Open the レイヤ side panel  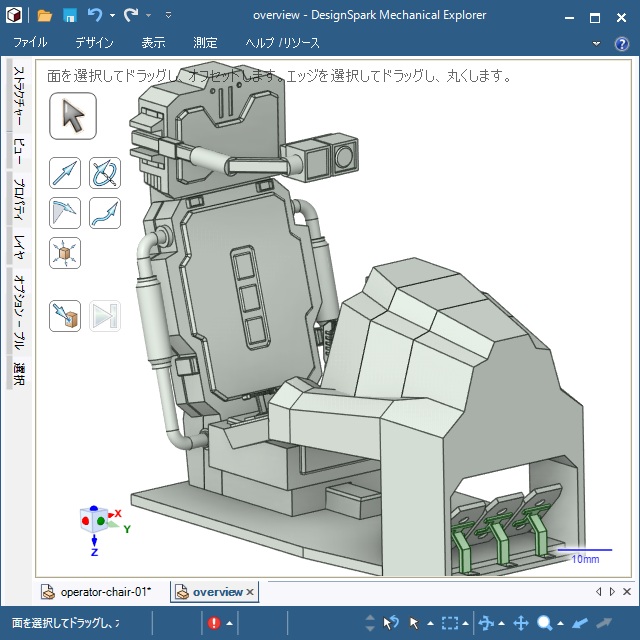coord(19,247)
